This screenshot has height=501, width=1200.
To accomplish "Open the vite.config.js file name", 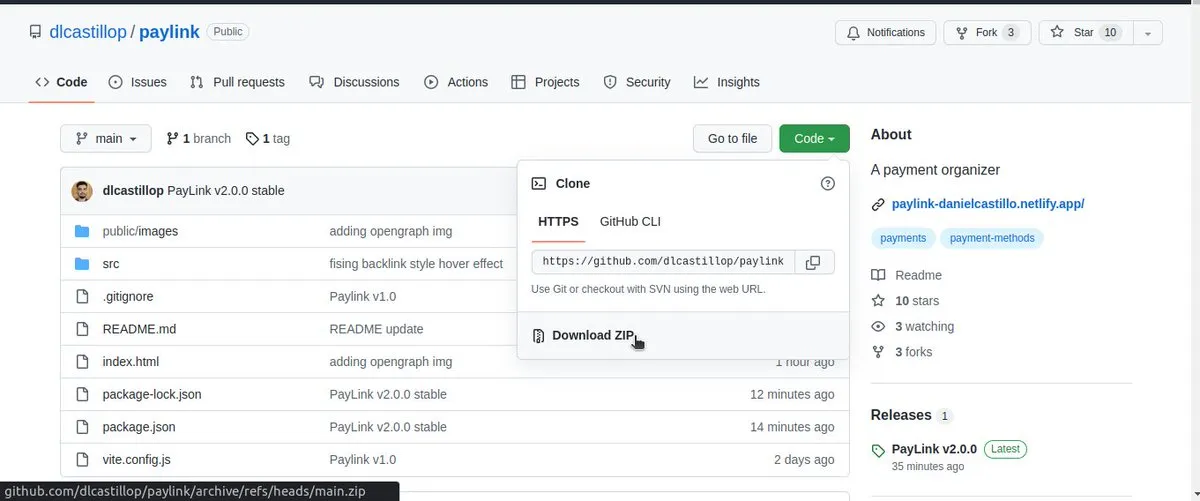I will [x=136, y=459].
